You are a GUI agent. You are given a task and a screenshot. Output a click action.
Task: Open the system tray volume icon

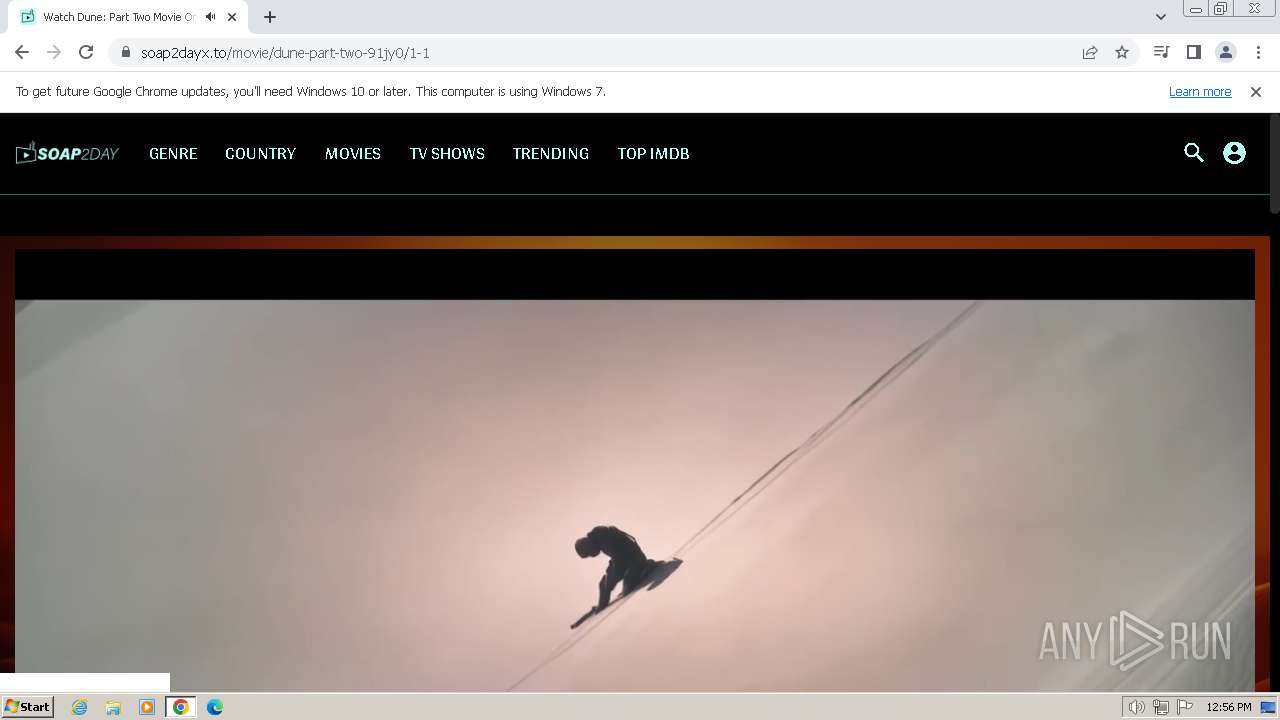[x=1136, y=707]
